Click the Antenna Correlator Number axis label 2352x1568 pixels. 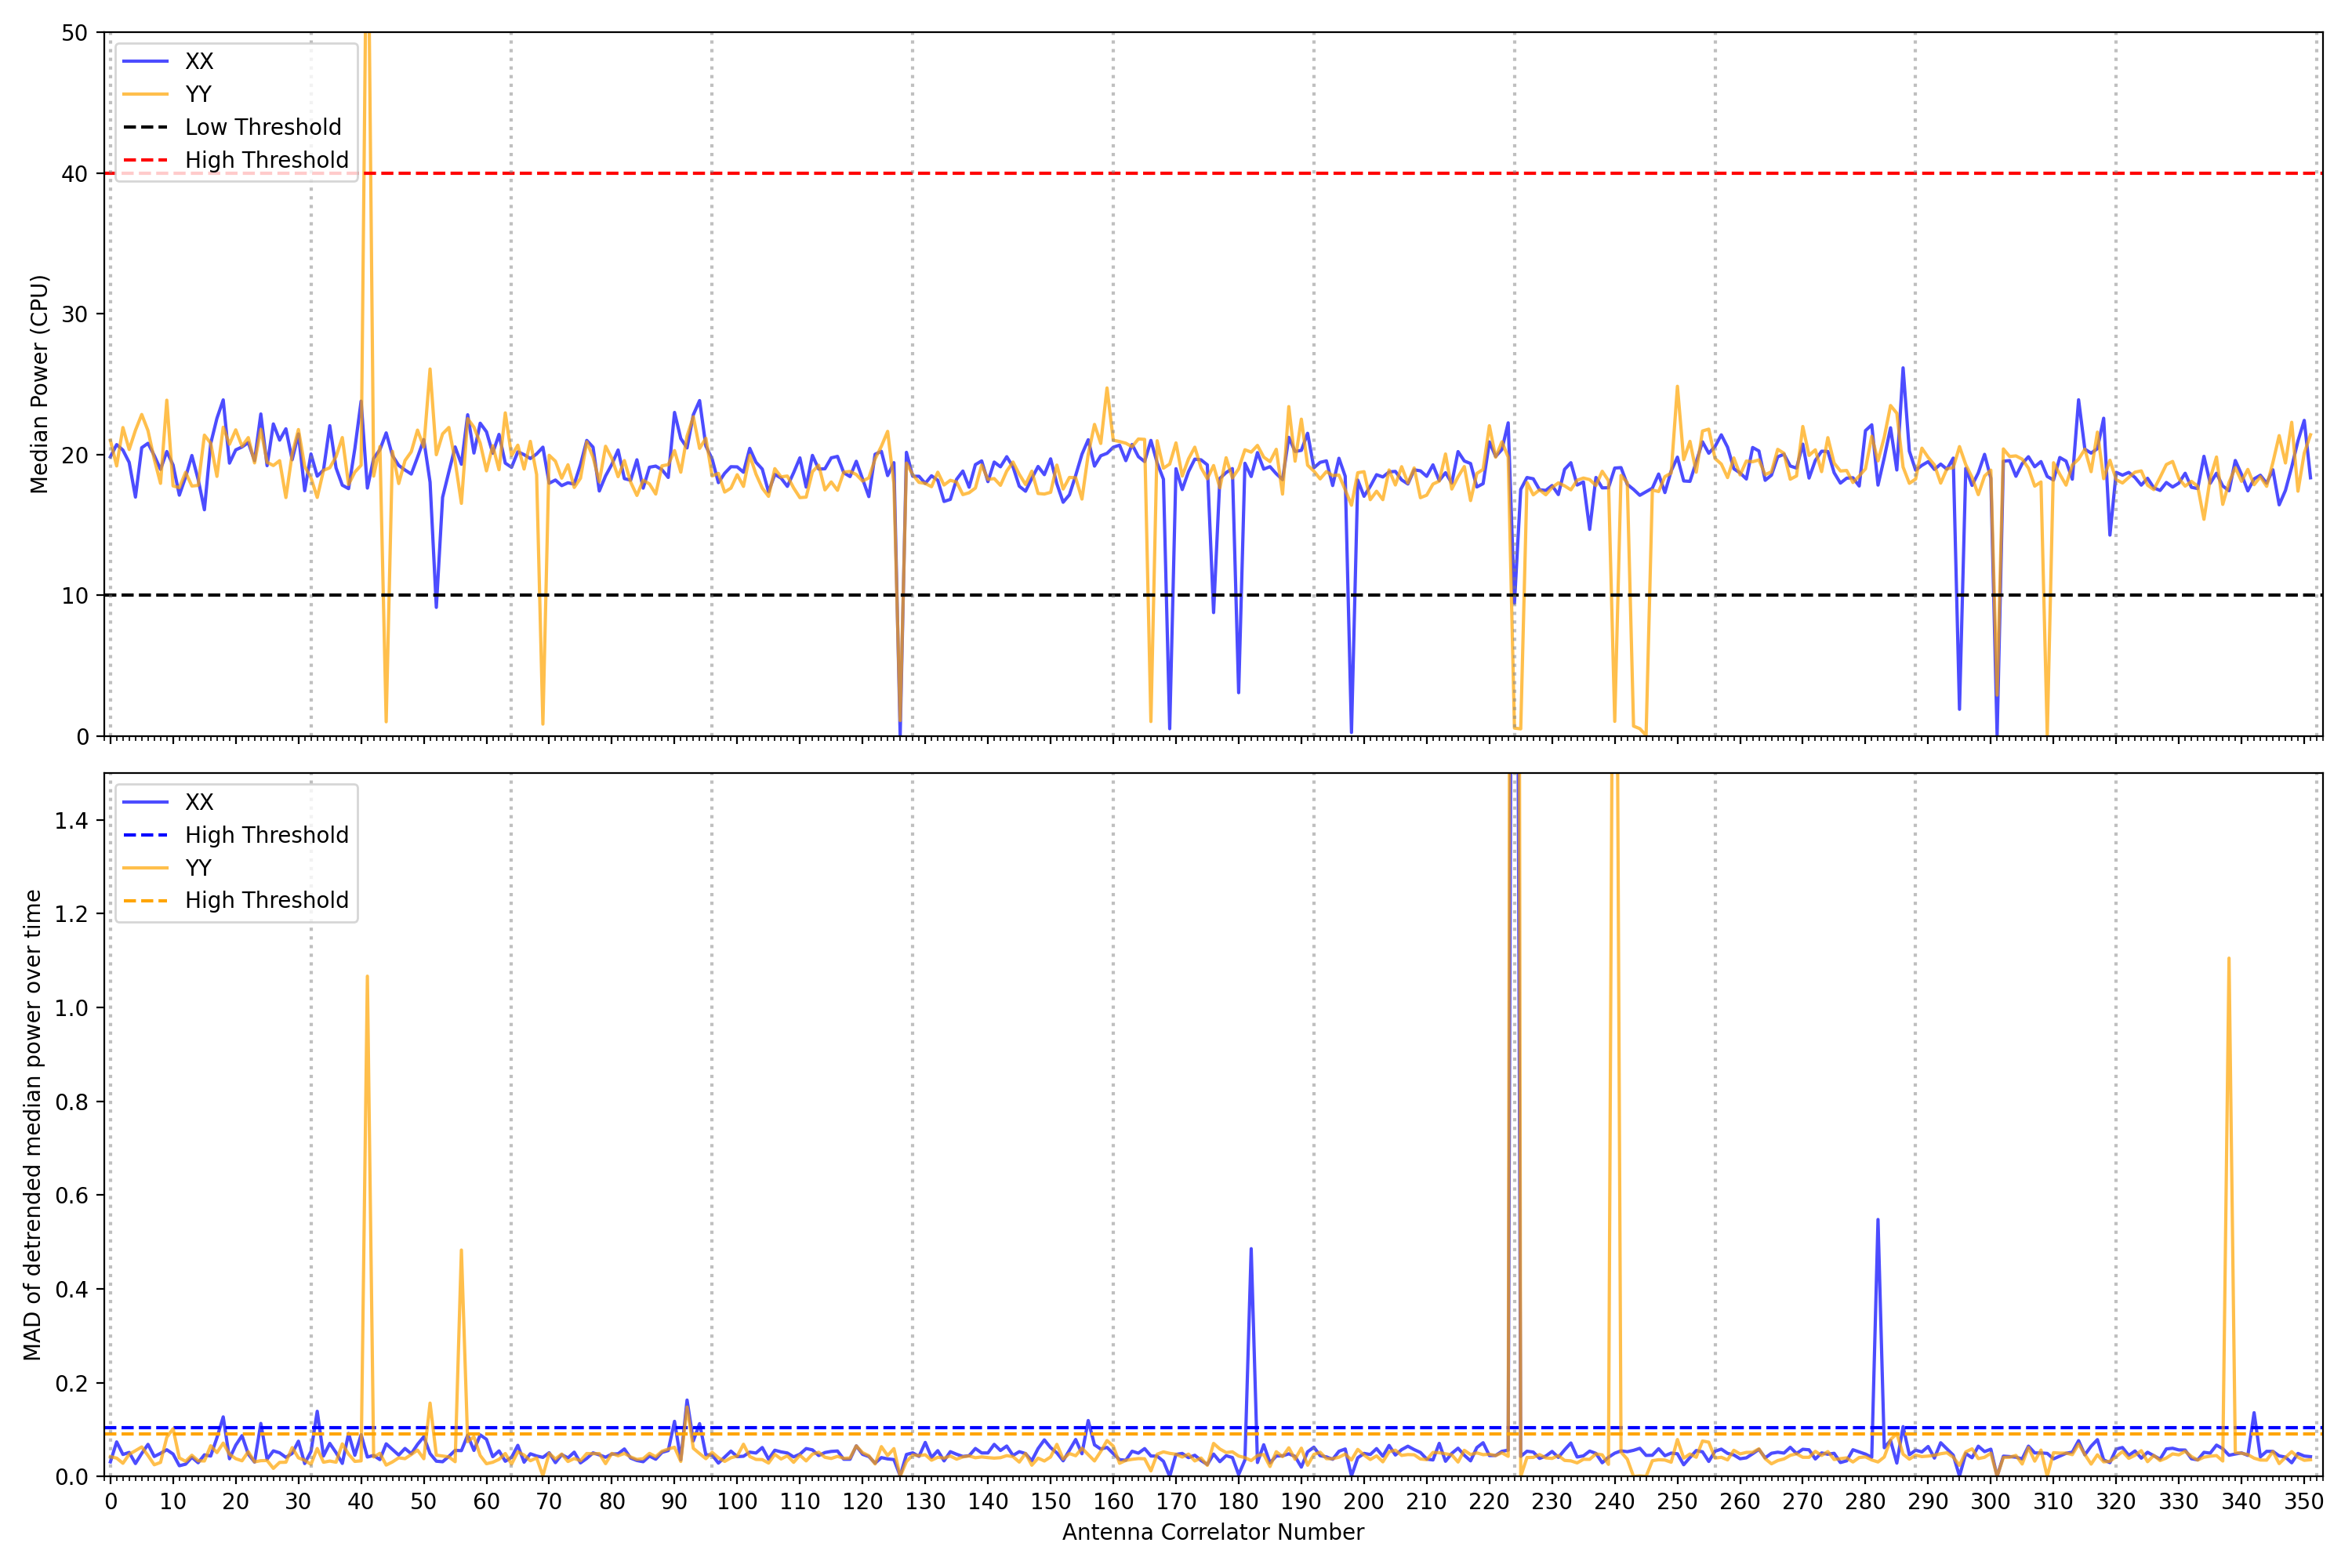click(x=1212, y=1532)
